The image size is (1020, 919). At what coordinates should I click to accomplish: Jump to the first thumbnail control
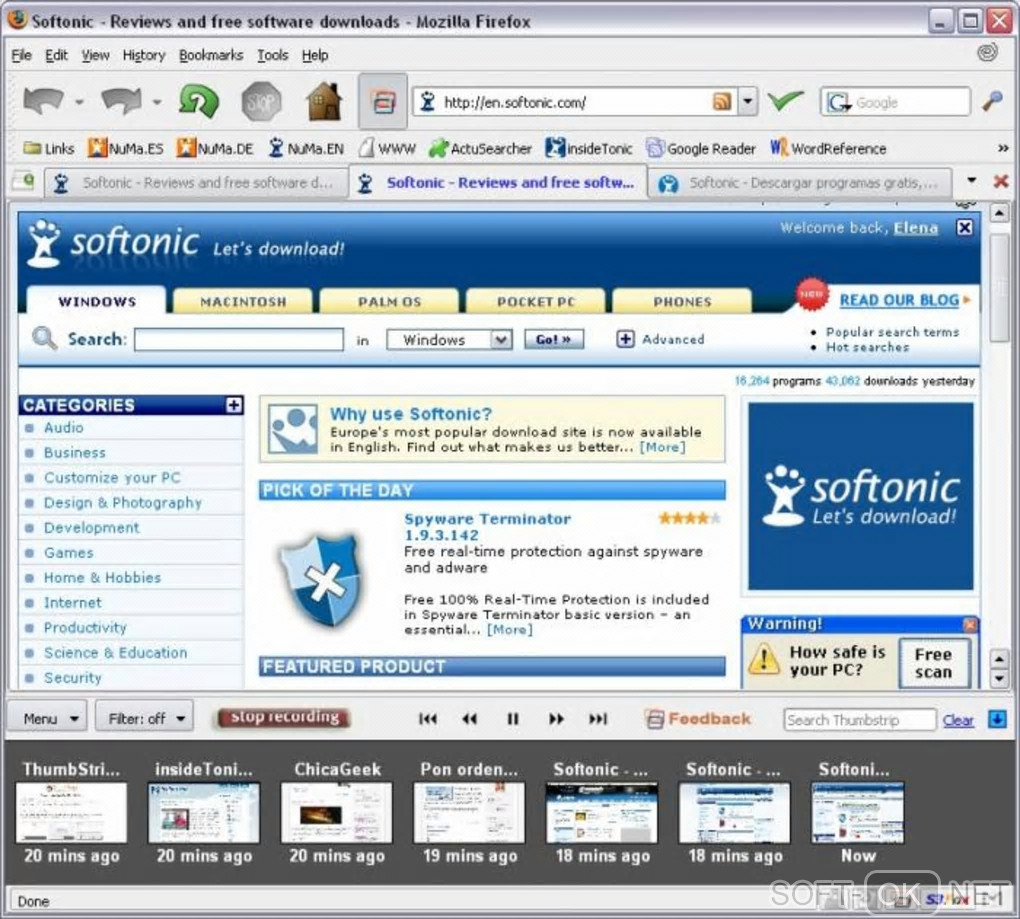[x=428, y=719]
